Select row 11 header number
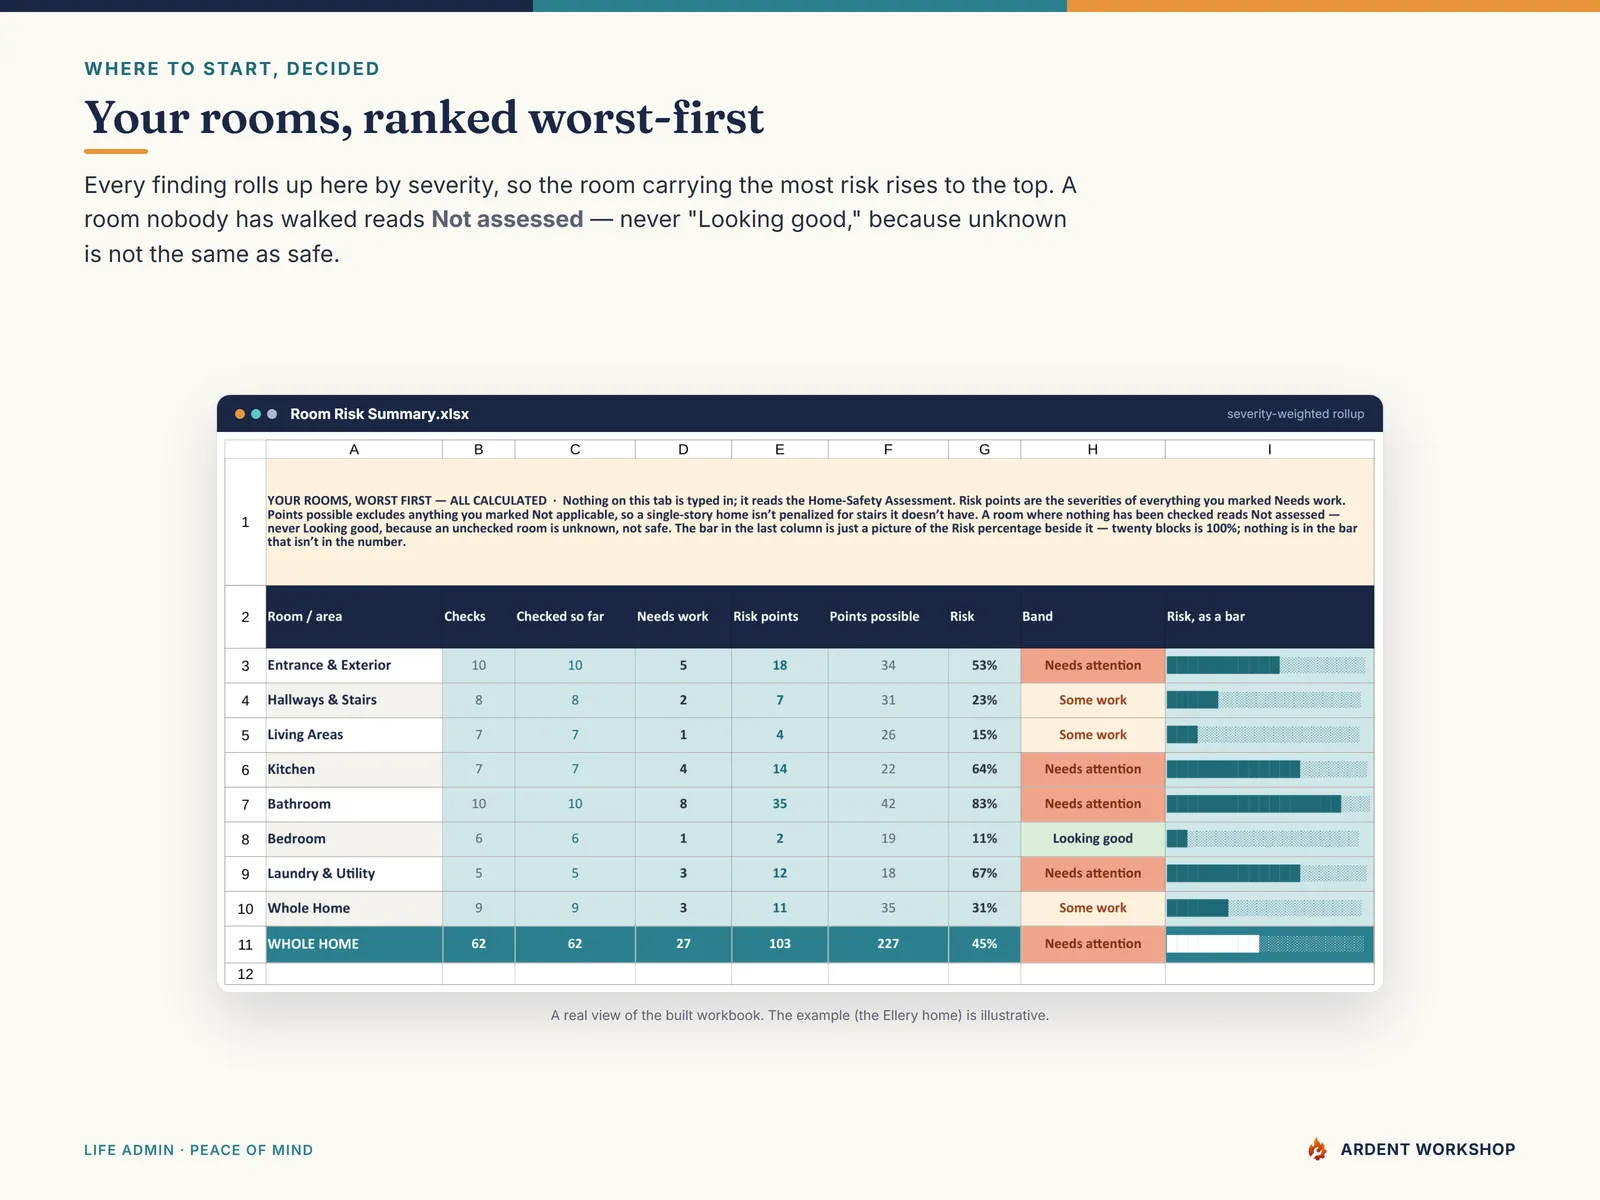The height and width of the screenshot is (1200, 1600). click(x=245, y=944)
